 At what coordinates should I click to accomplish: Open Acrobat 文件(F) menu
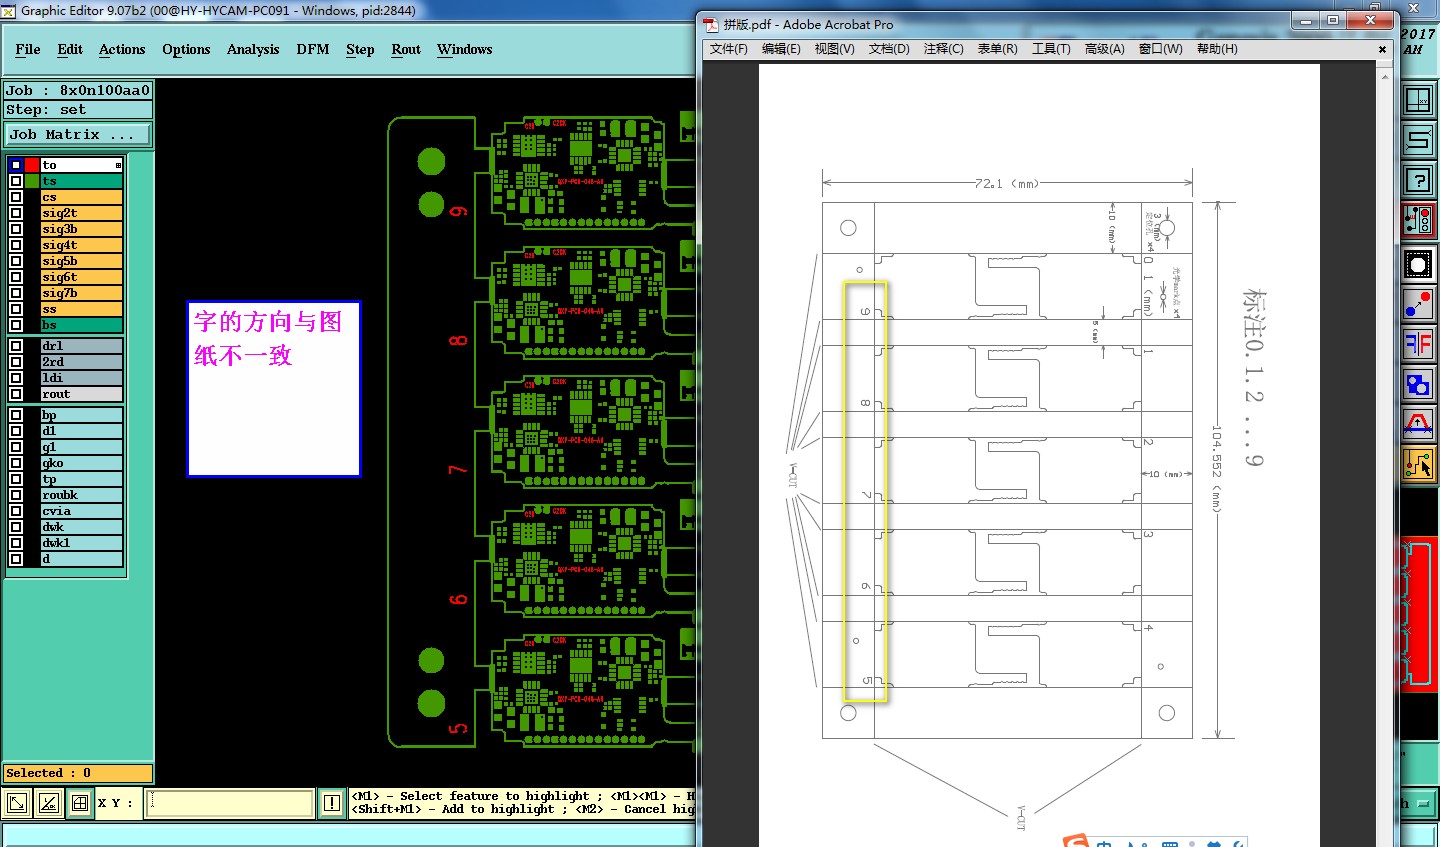pos(729,49)
